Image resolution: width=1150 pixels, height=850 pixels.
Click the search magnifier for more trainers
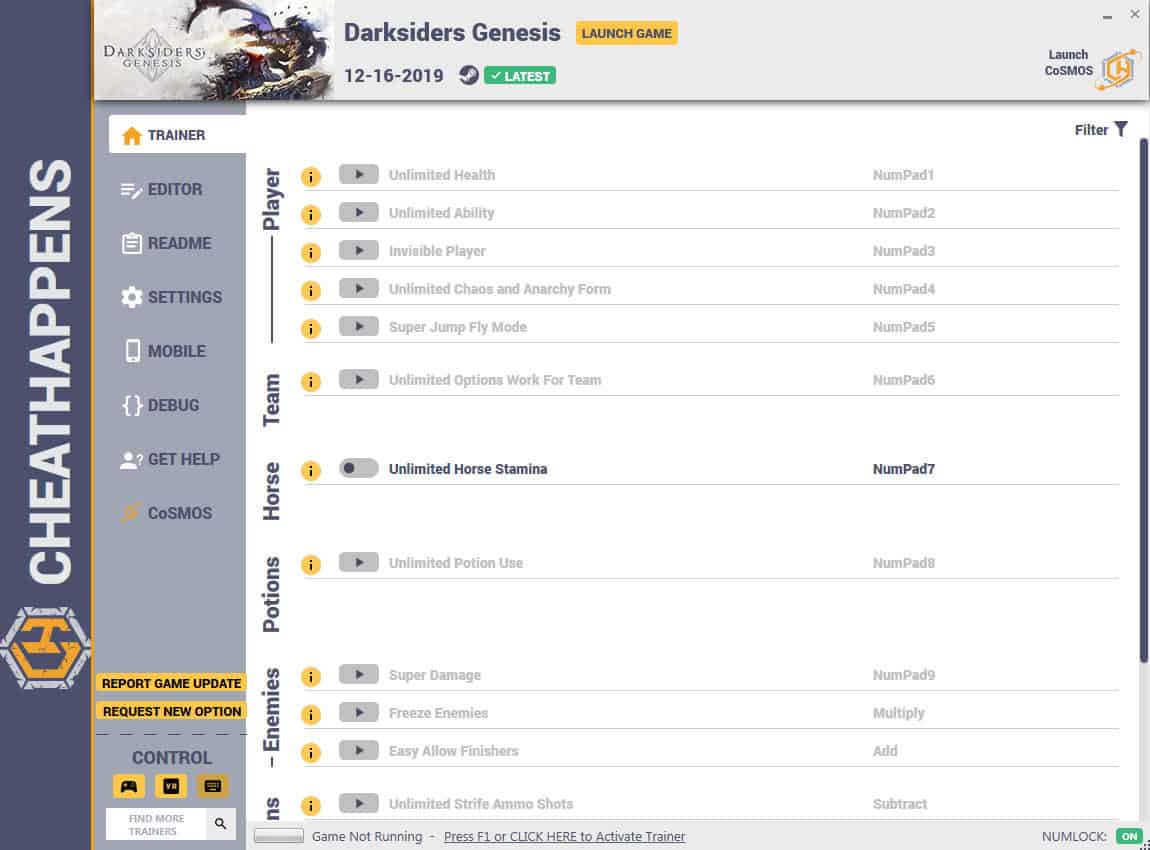(221, 824)
